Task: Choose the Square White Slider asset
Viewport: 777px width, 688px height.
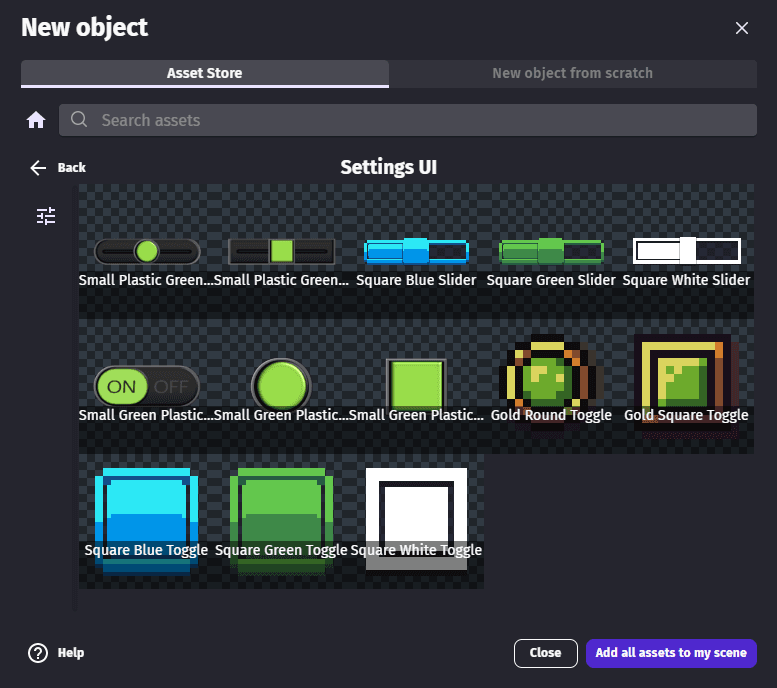Action: tap(686, 251)
